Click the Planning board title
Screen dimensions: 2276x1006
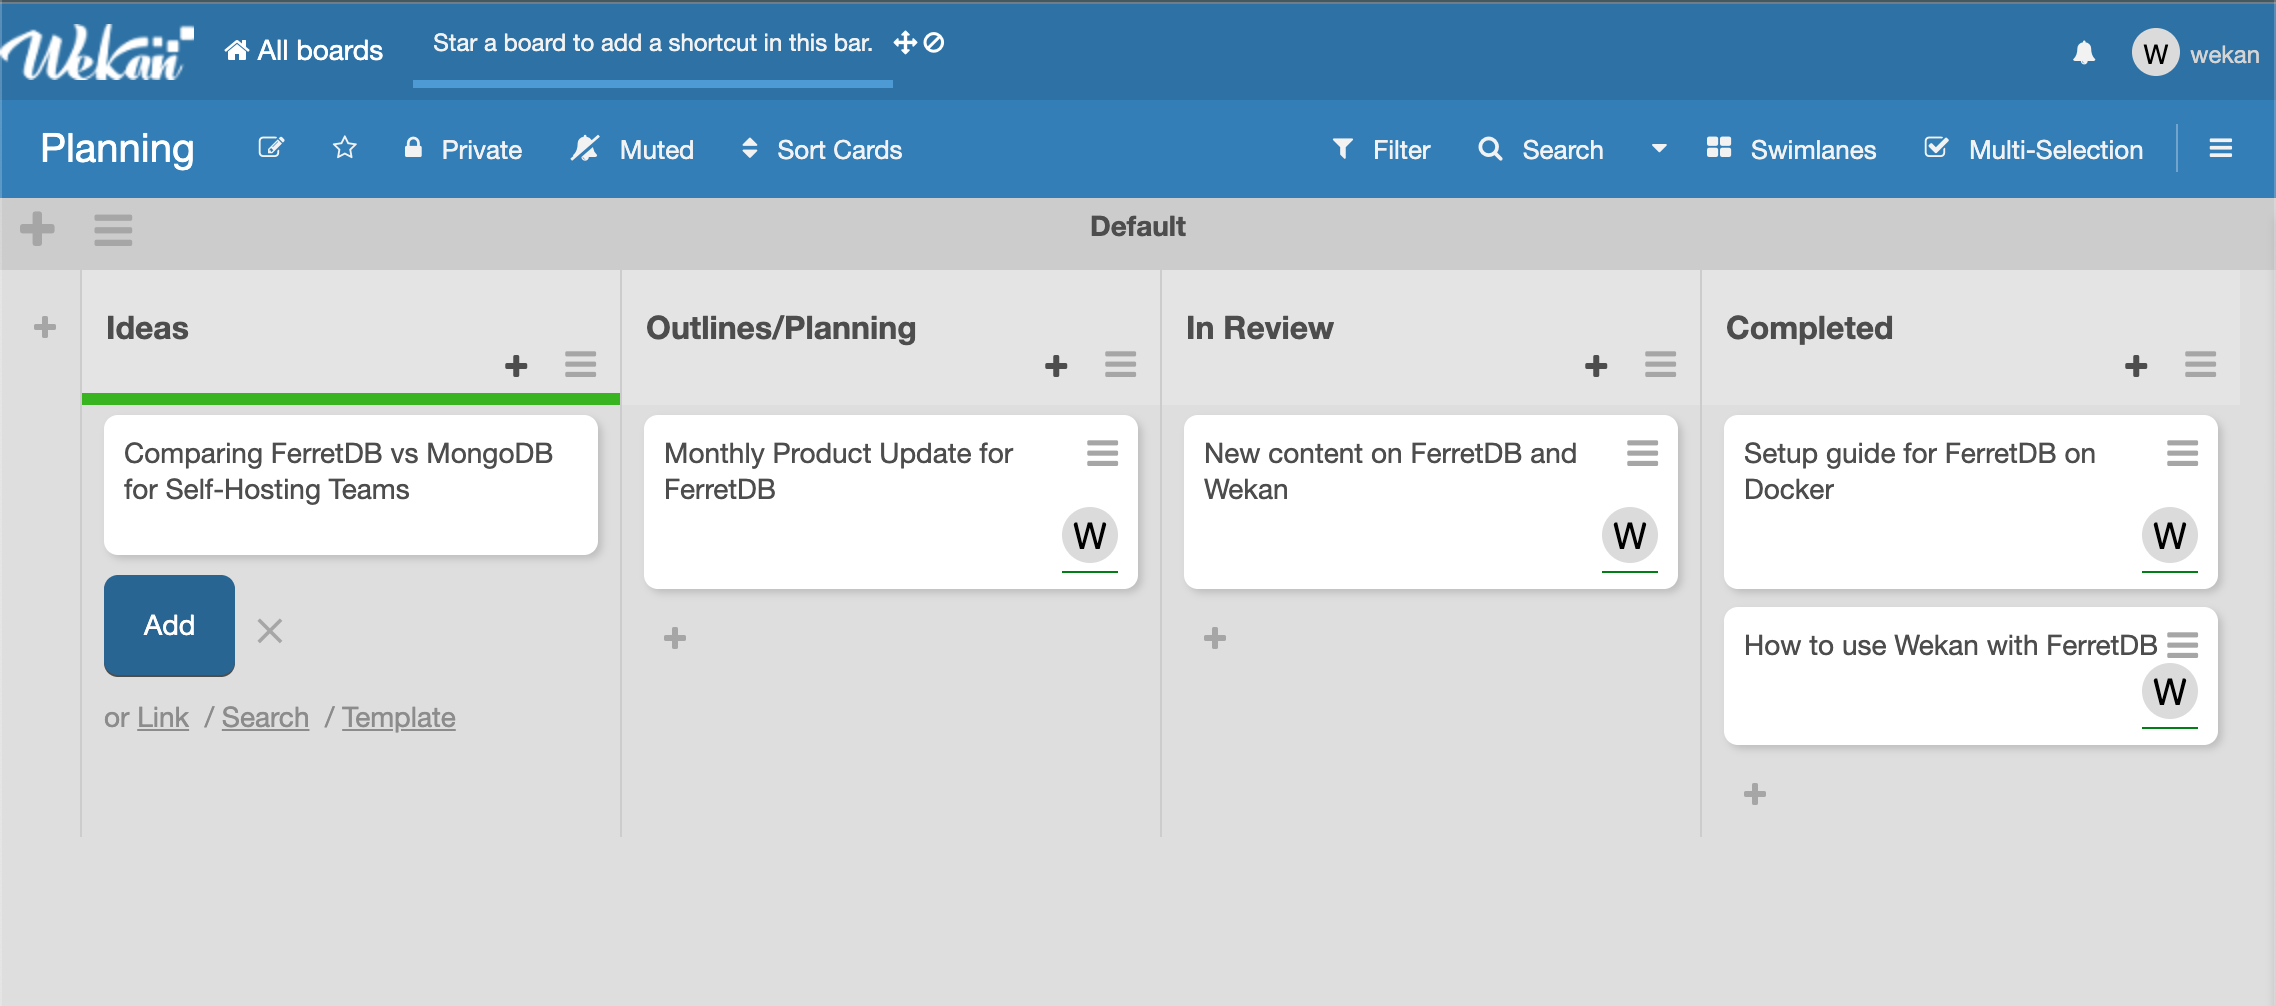tap(117, 148)
